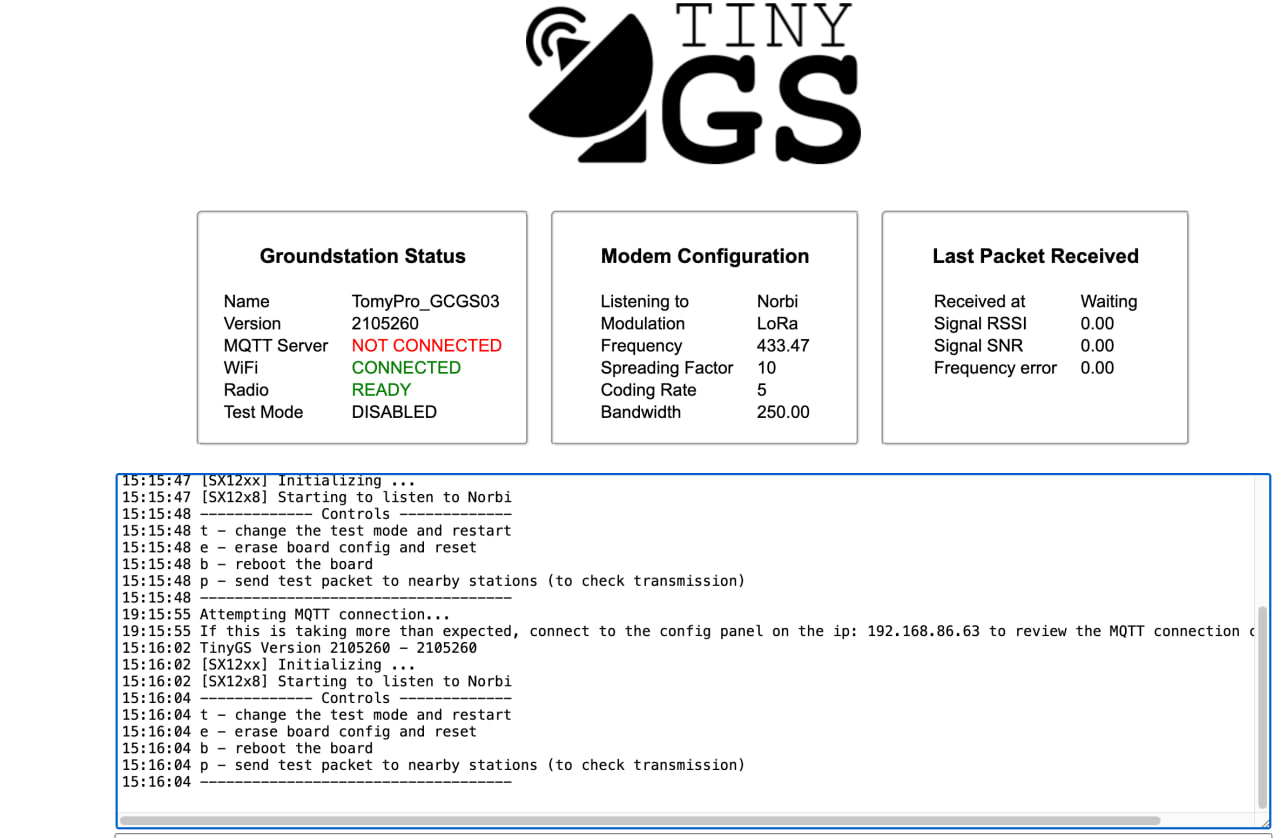
Task: Click the Groundstation Status card heading
Action: pos(362,256)
